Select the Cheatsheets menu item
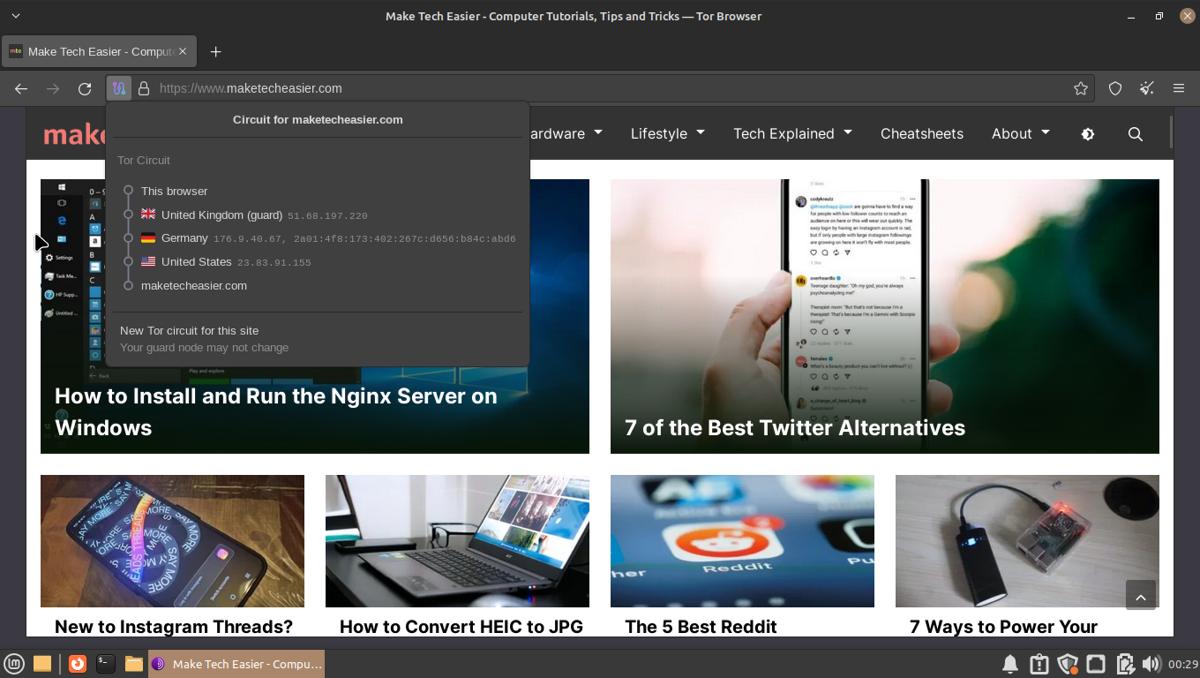This screenshot has width=1200, height=678. click(x=920, y=133)
